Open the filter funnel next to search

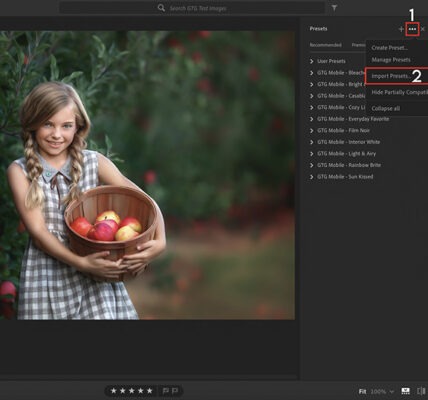334,8
